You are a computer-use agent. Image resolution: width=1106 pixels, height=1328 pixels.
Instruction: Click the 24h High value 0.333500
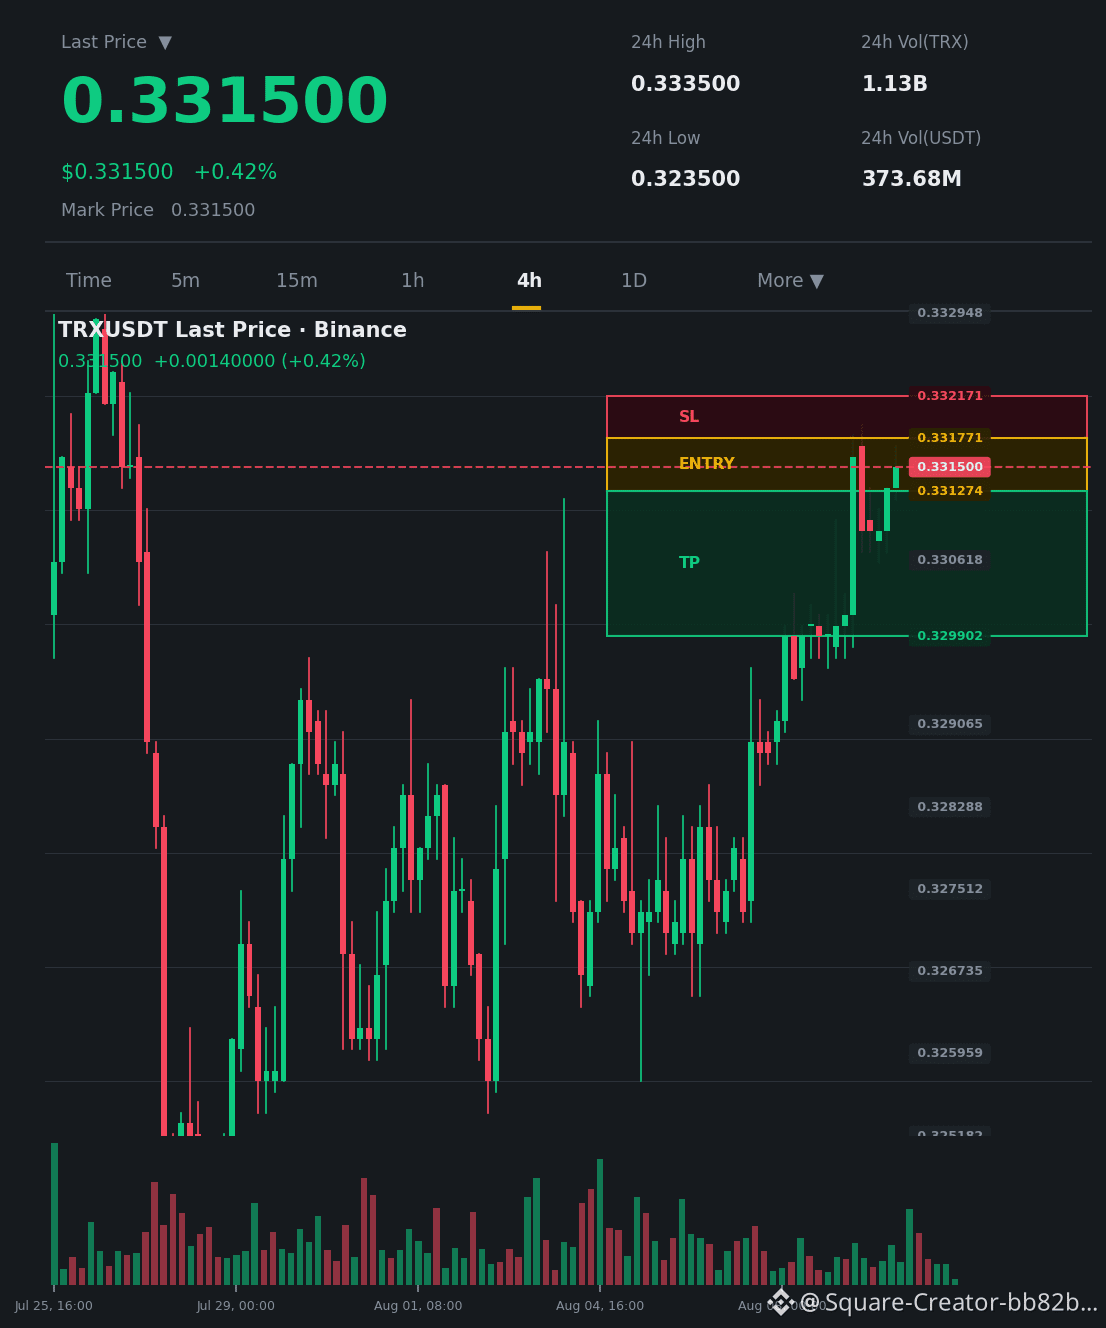click(x=686, y=85)
